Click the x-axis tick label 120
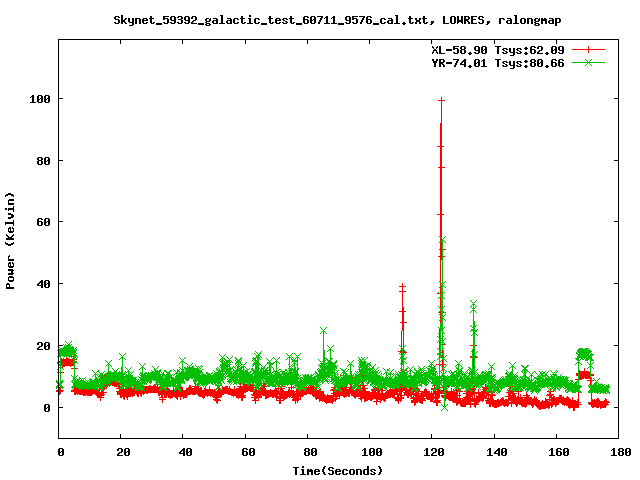The height and width of the screenshot is (480, 640). [433, 452]
